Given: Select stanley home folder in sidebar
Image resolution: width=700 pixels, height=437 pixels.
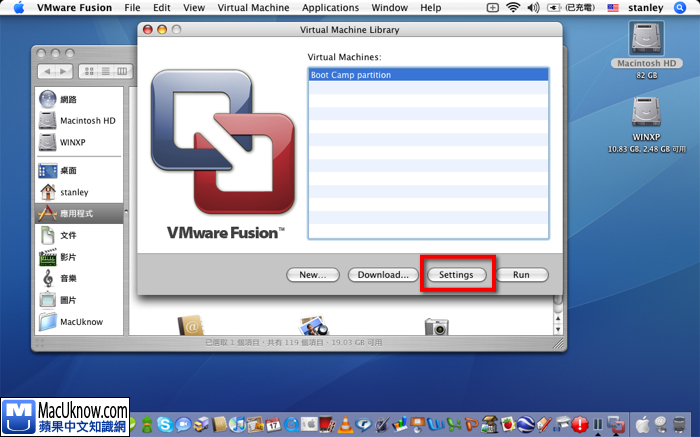Looking at the screenshot, I should click(x=73, y=191).
